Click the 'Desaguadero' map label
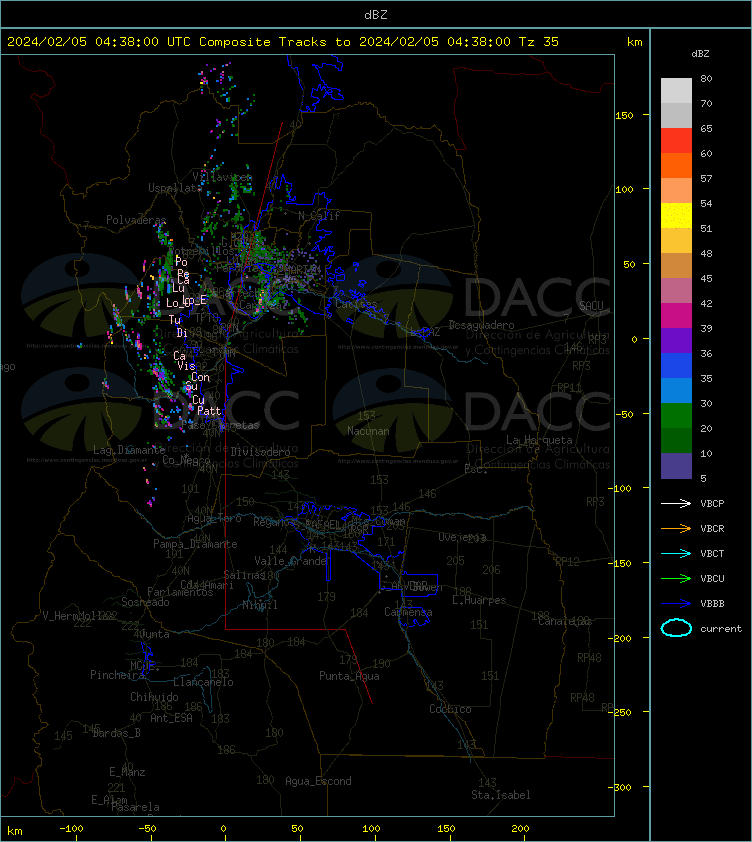 click(x=481, y=325)
